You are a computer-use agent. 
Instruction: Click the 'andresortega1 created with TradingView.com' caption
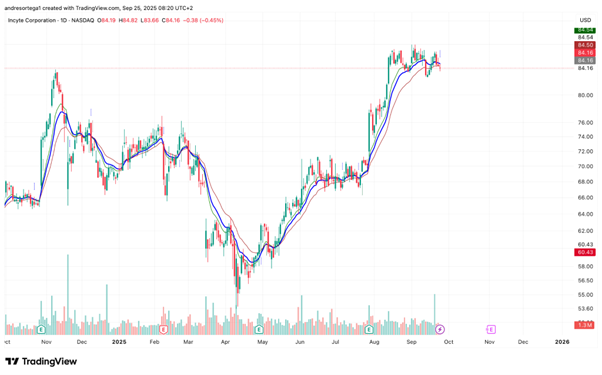point(62,8)
